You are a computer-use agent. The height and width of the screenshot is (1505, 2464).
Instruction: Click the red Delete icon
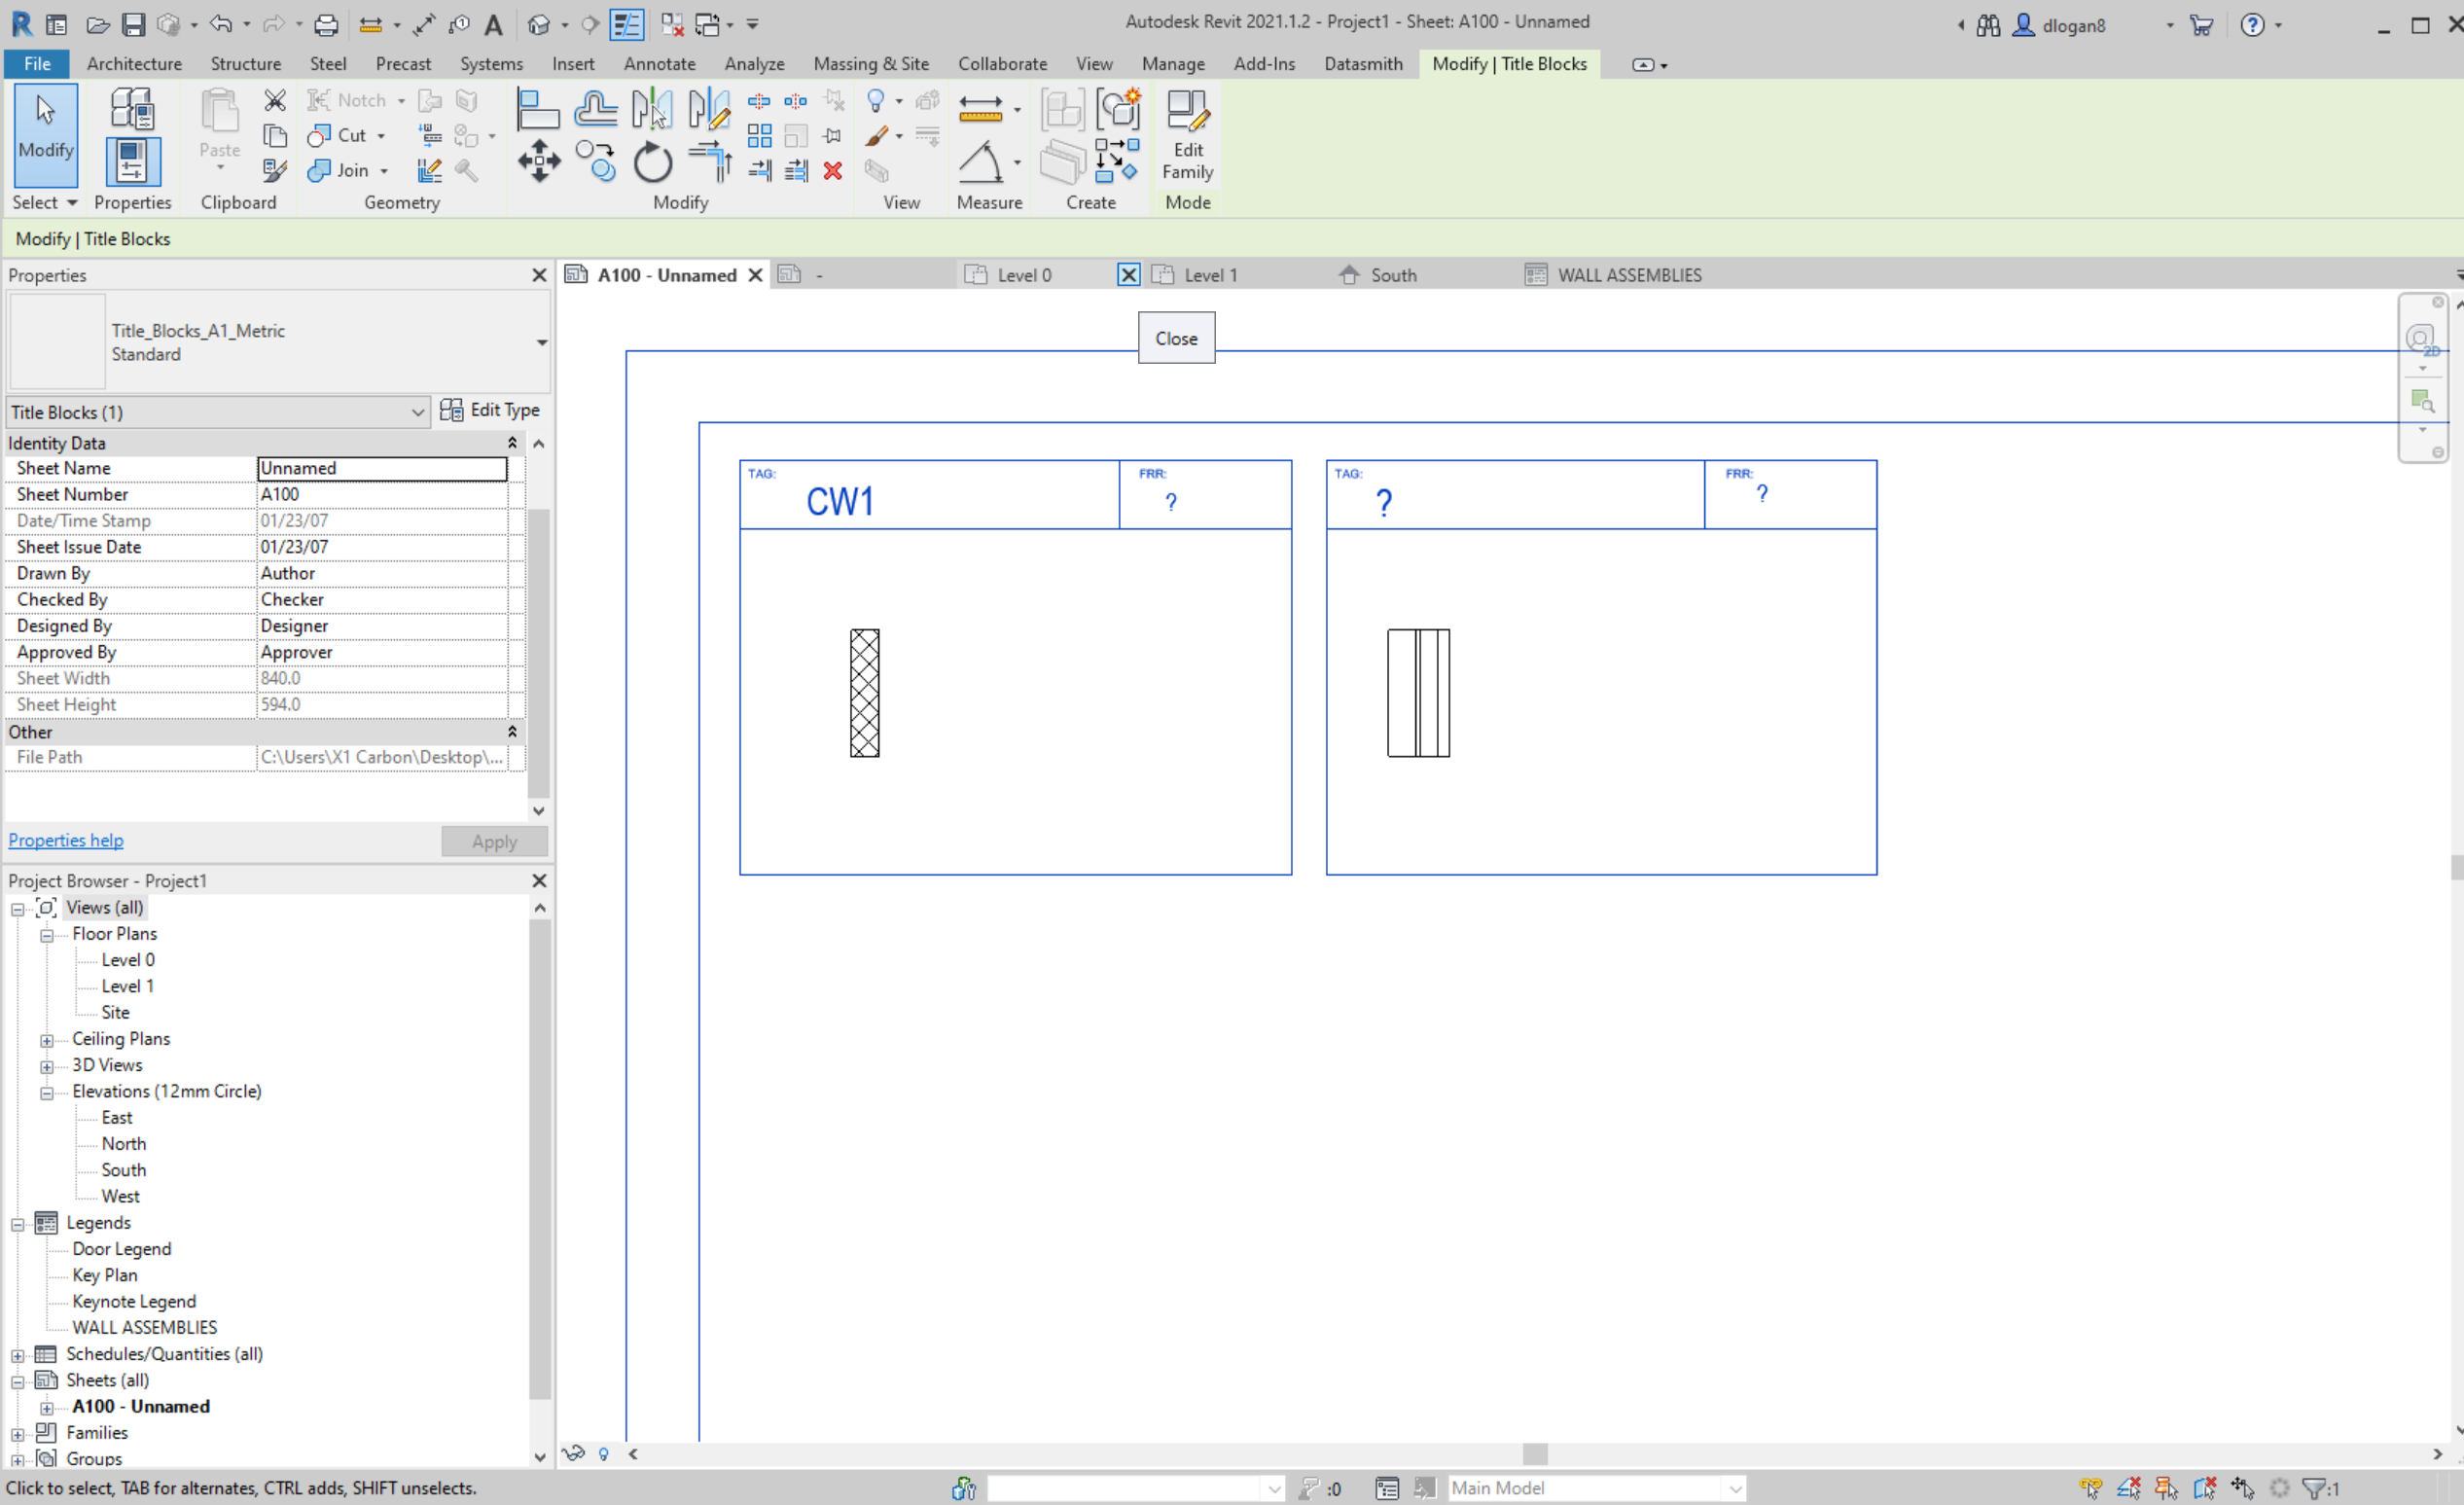pyautogui.click(x=832, y=171)
